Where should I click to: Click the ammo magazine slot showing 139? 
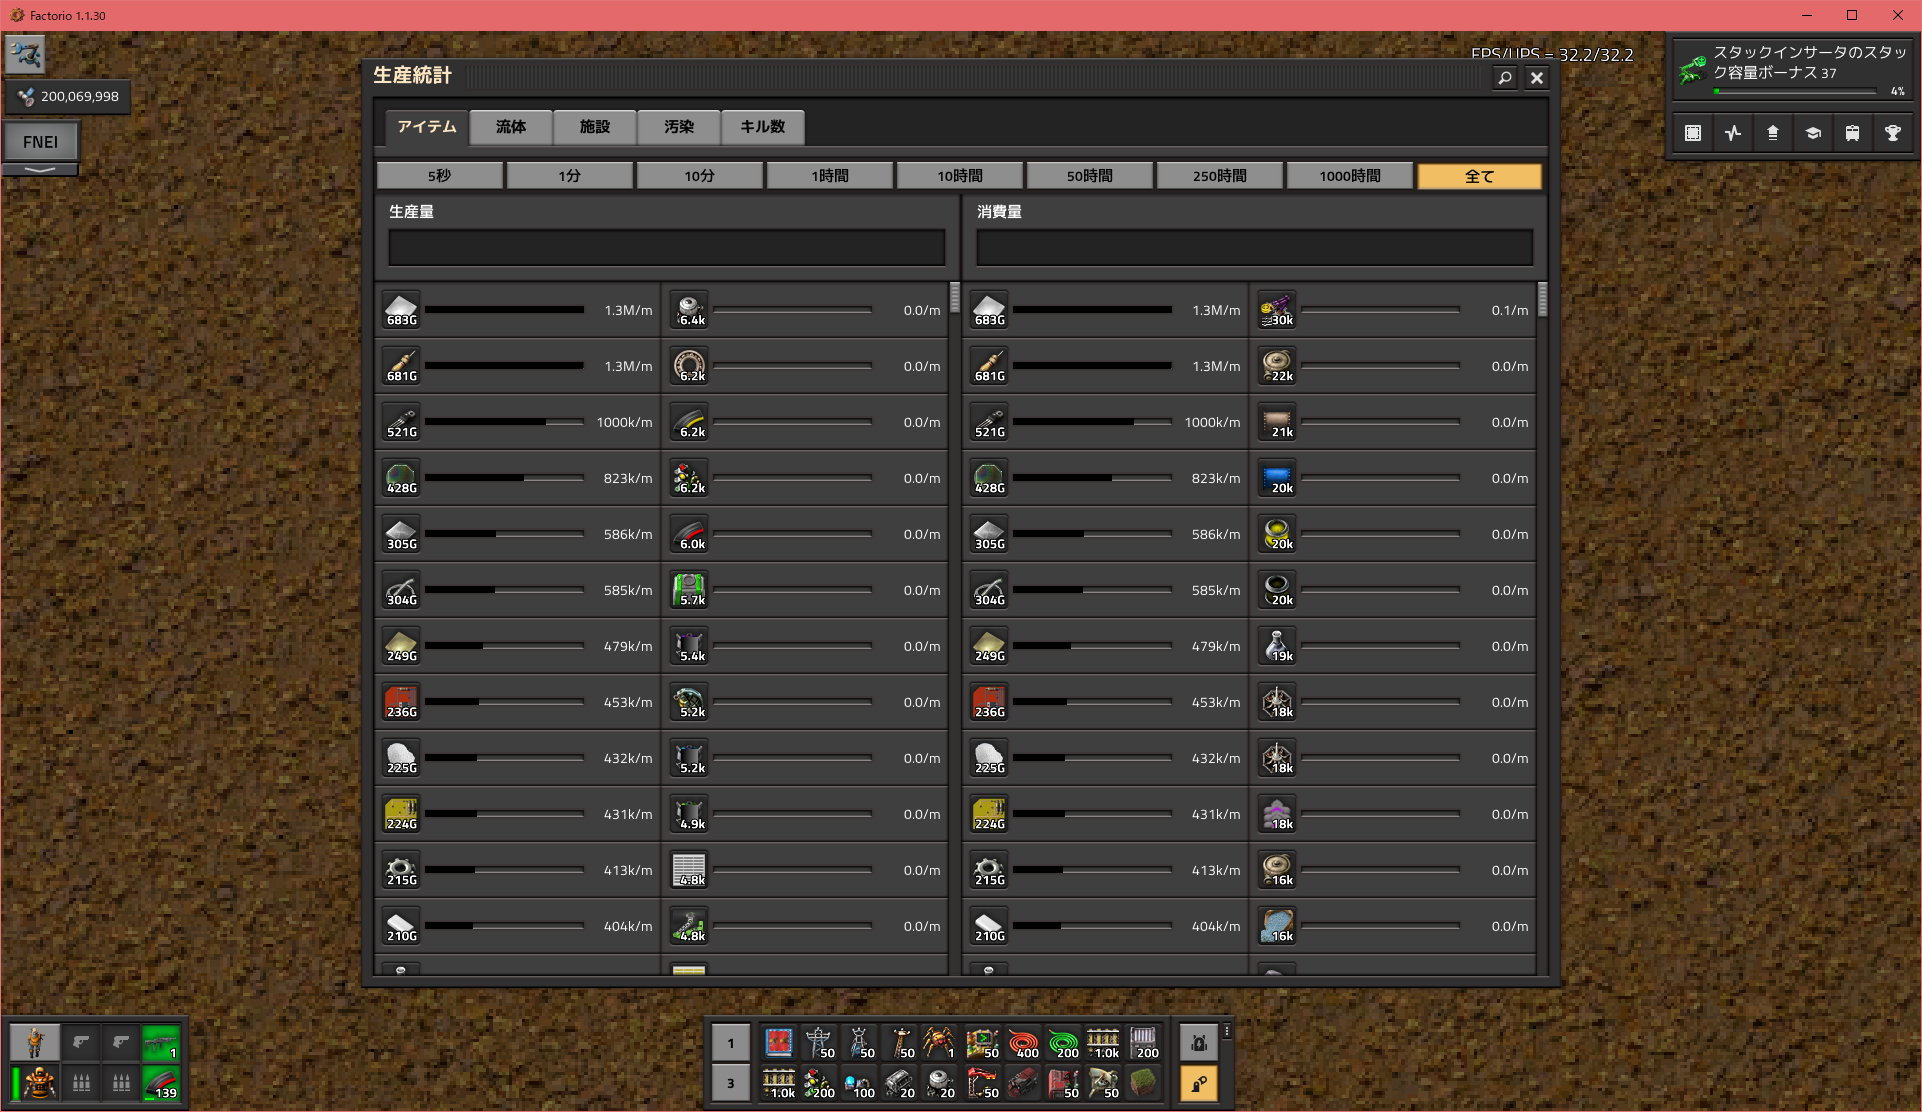click(x=160, y=1083)
